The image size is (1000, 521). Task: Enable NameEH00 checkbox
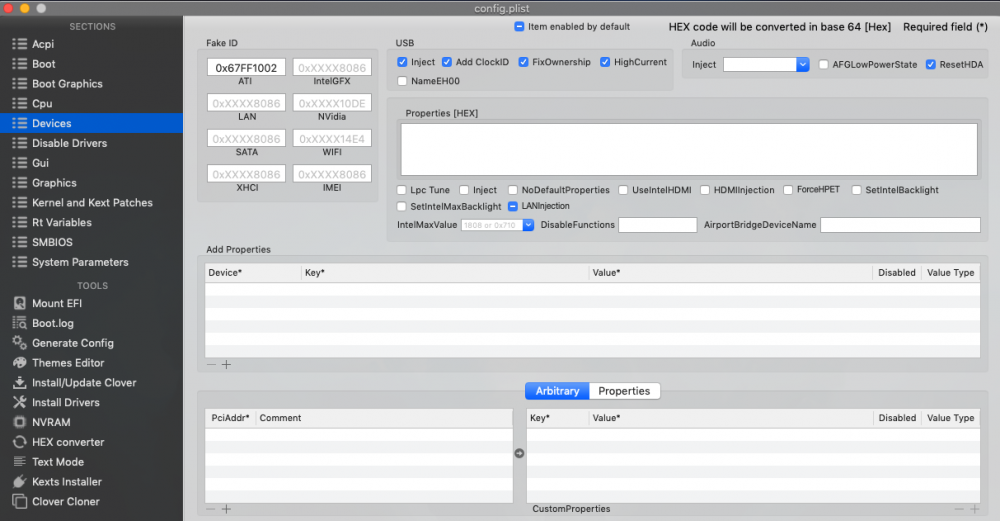[x=402, y=81]
